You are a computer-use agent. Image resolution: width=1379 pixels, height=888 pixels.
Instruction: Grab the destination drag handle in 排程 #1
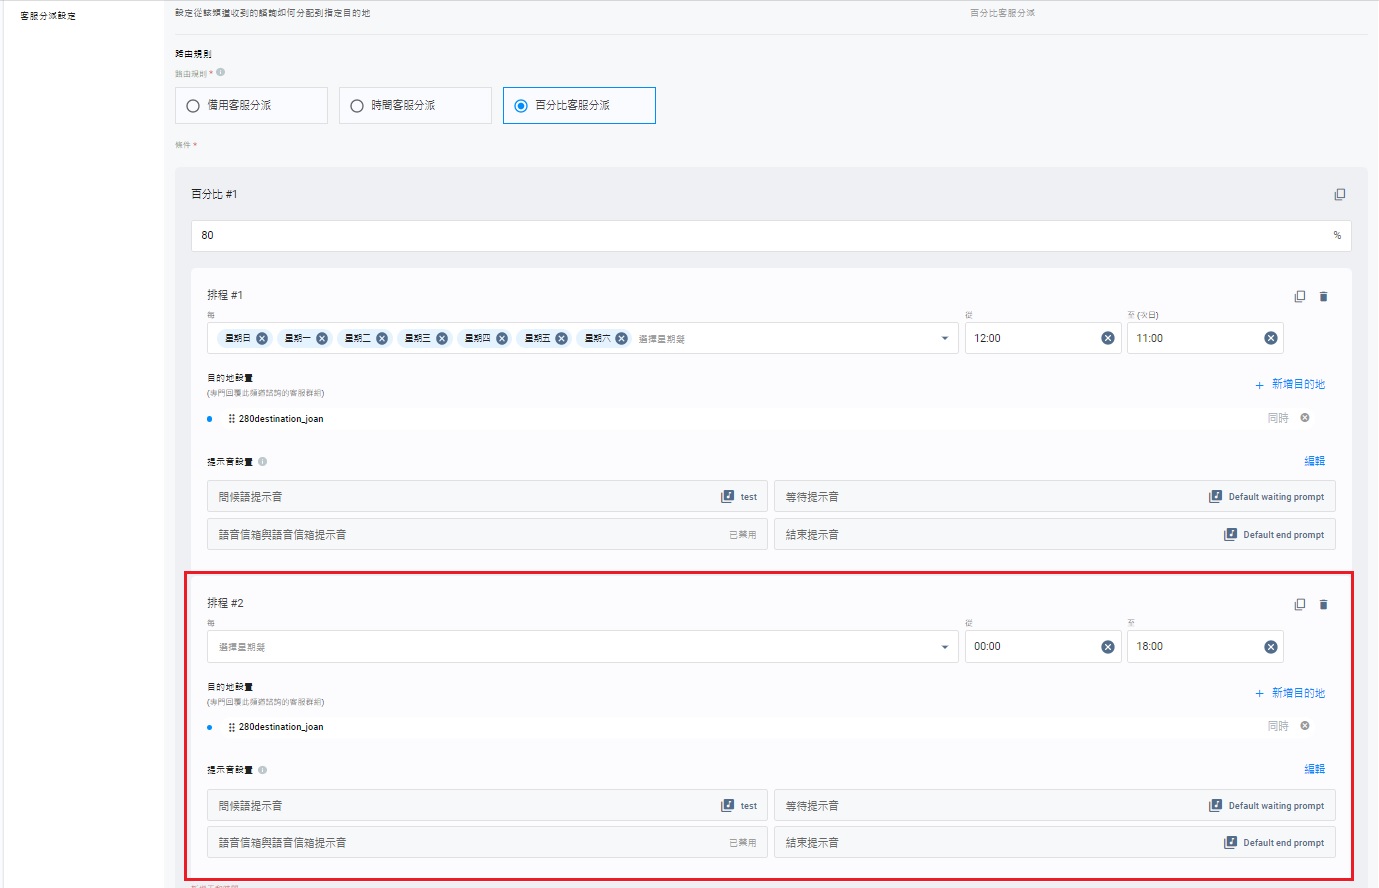[232, 419]
